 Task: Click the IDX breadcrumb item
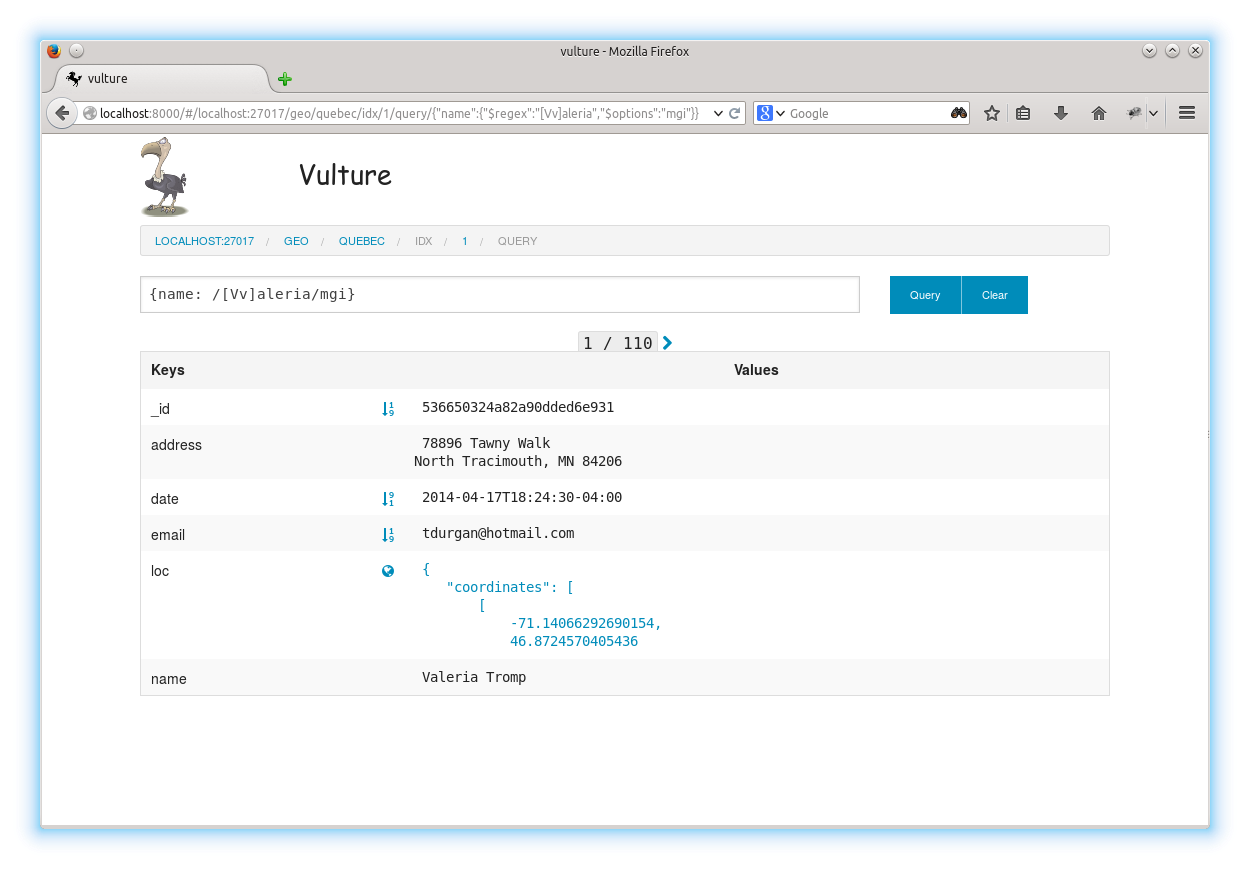tap(424, 241)
